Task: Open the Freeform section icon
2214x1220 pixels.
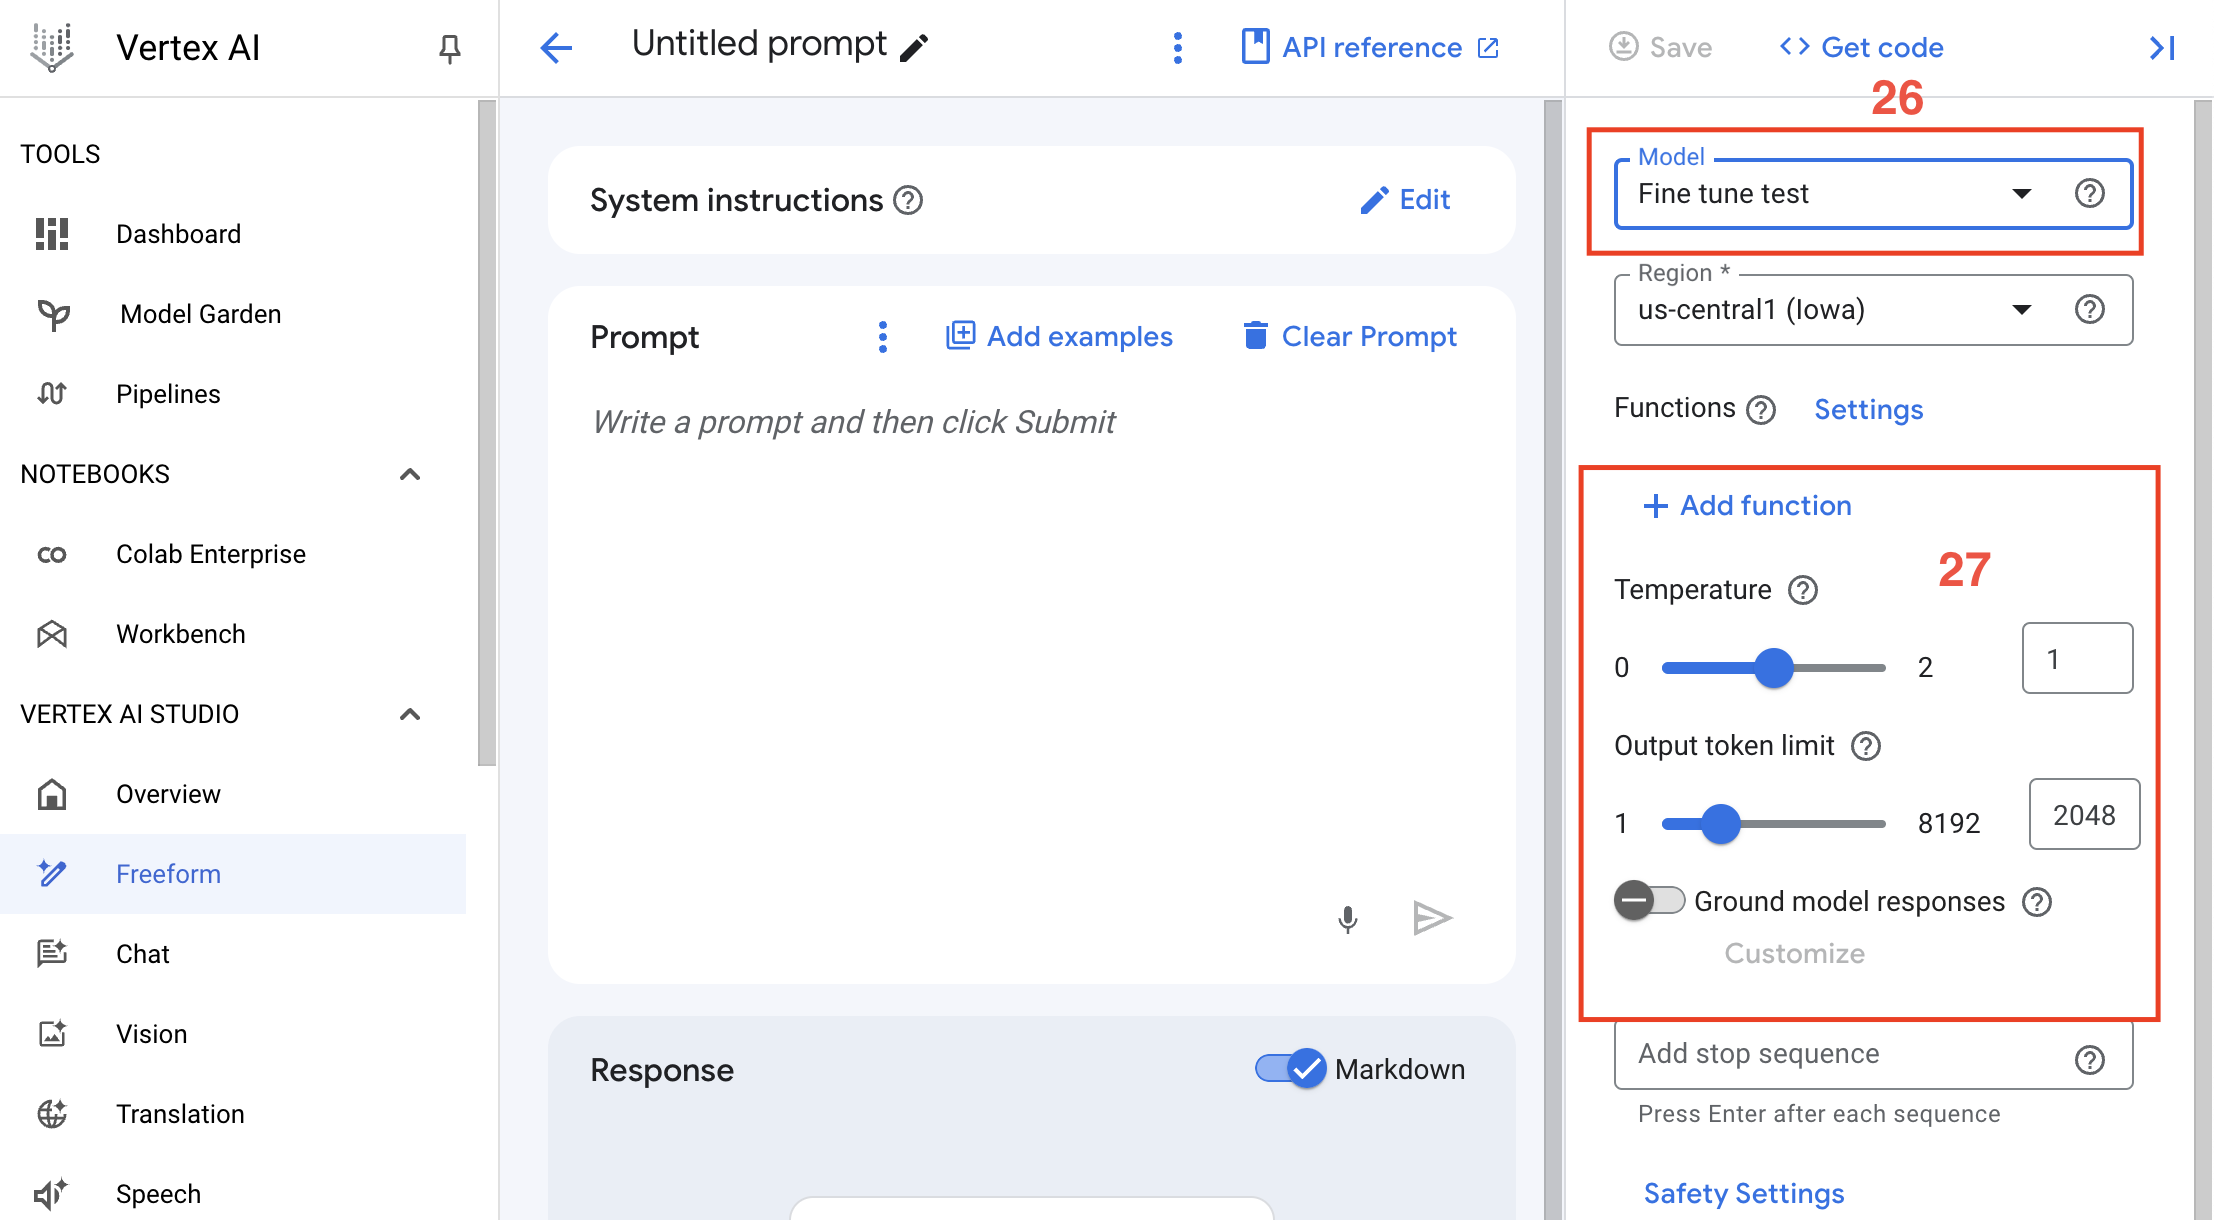Action: 53,873
